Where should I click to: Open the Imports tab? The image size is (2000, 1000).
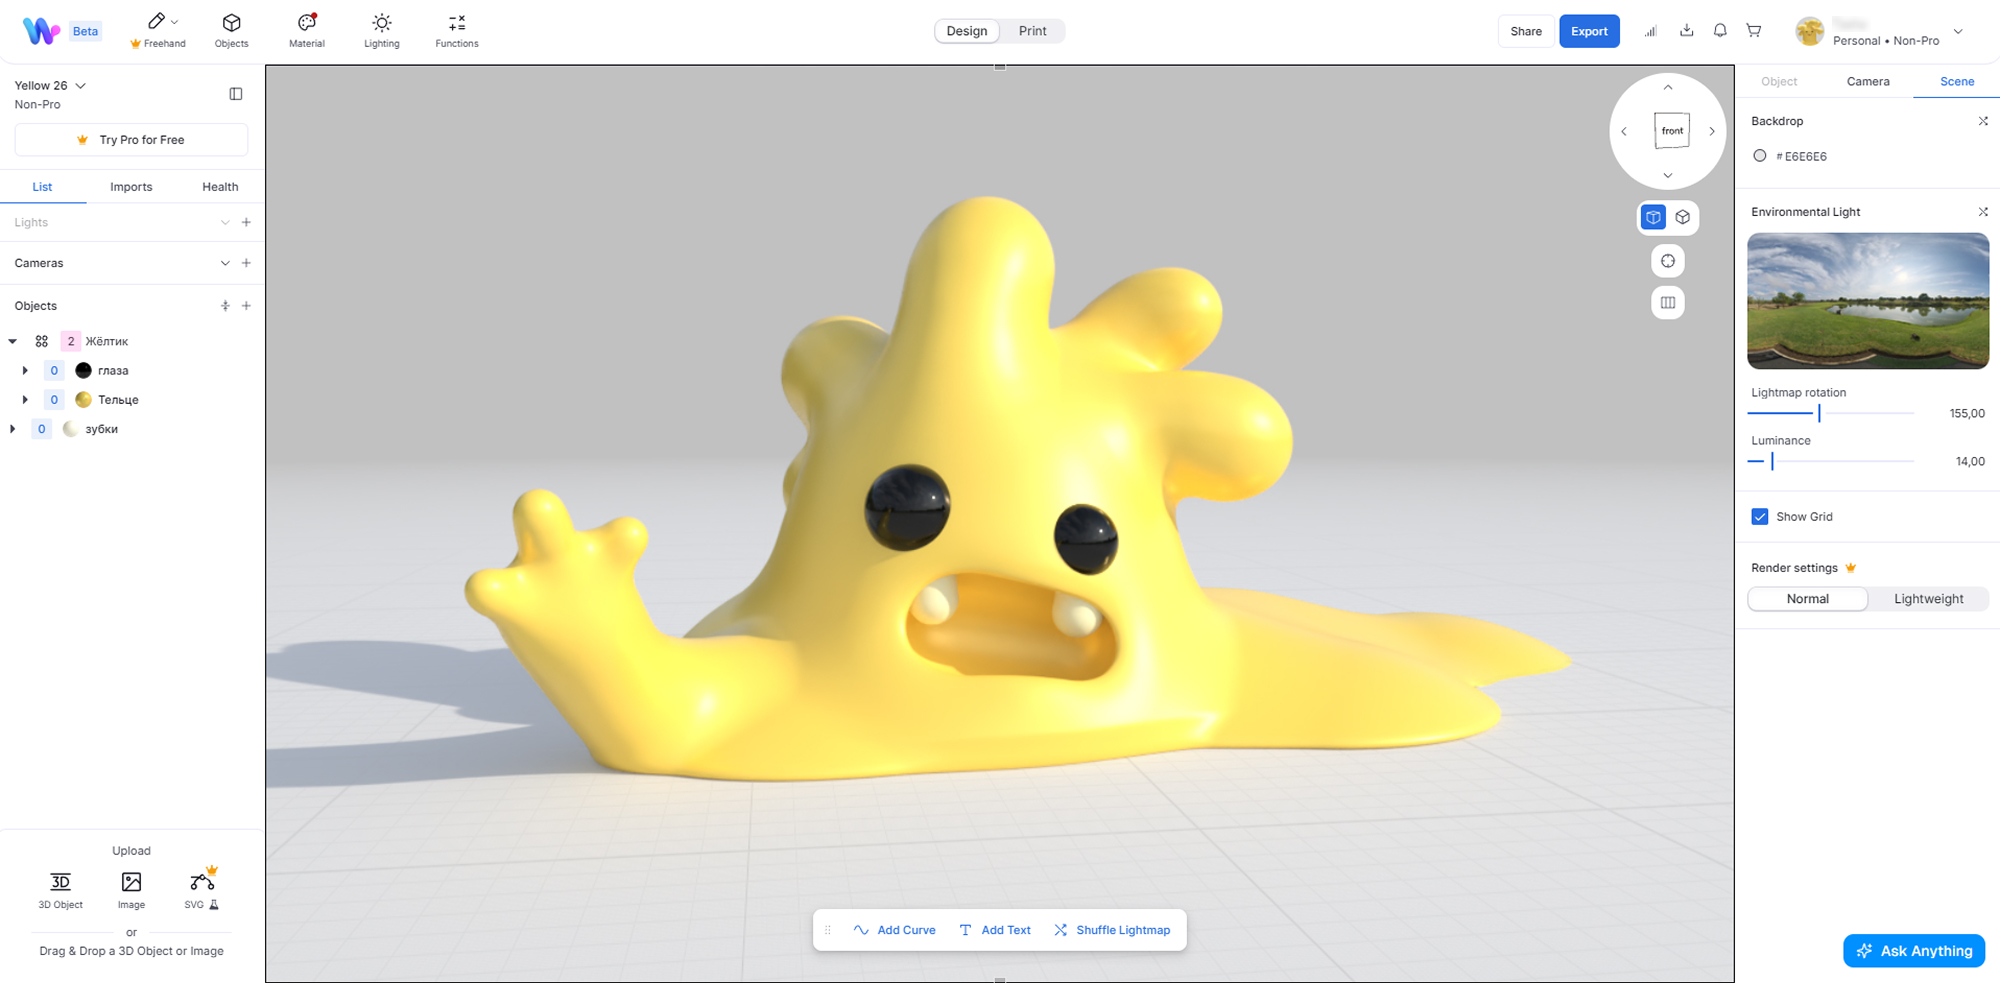click(131, 187)
